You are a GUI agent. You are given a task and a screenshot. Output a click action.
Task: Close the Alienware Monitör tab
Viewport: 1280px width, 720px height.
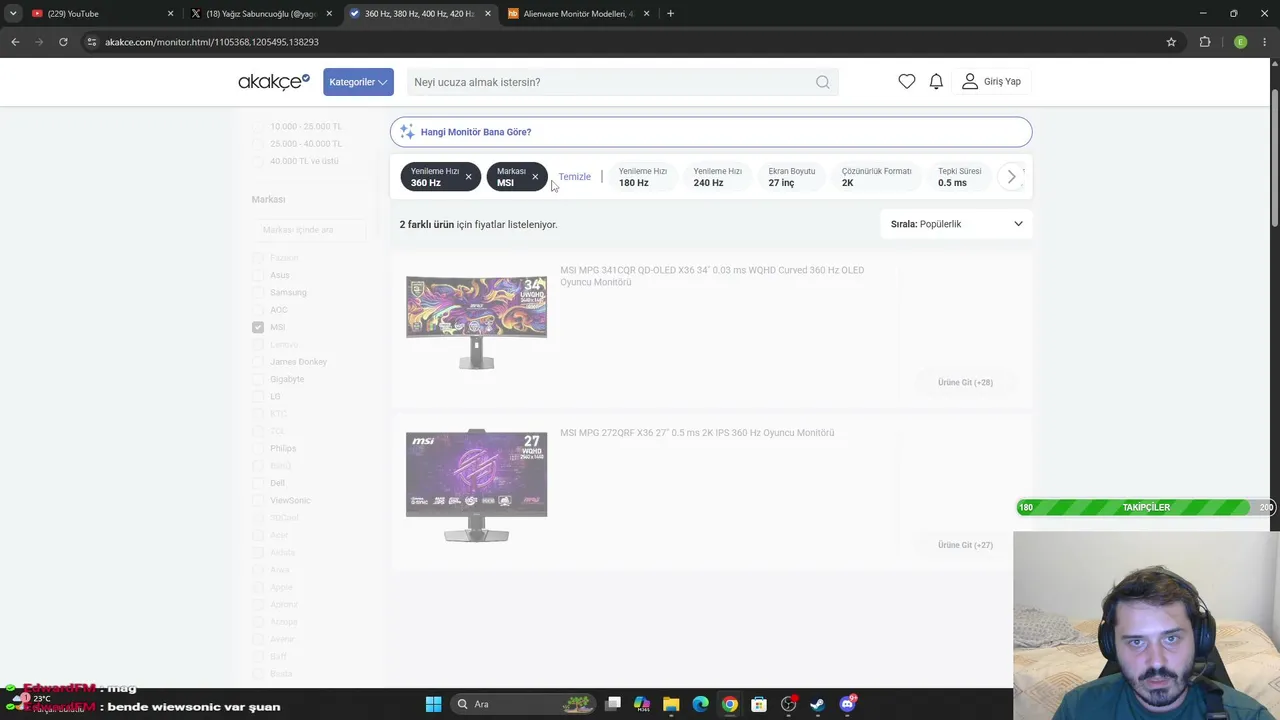pyautogui.click(x=646, y=14)
